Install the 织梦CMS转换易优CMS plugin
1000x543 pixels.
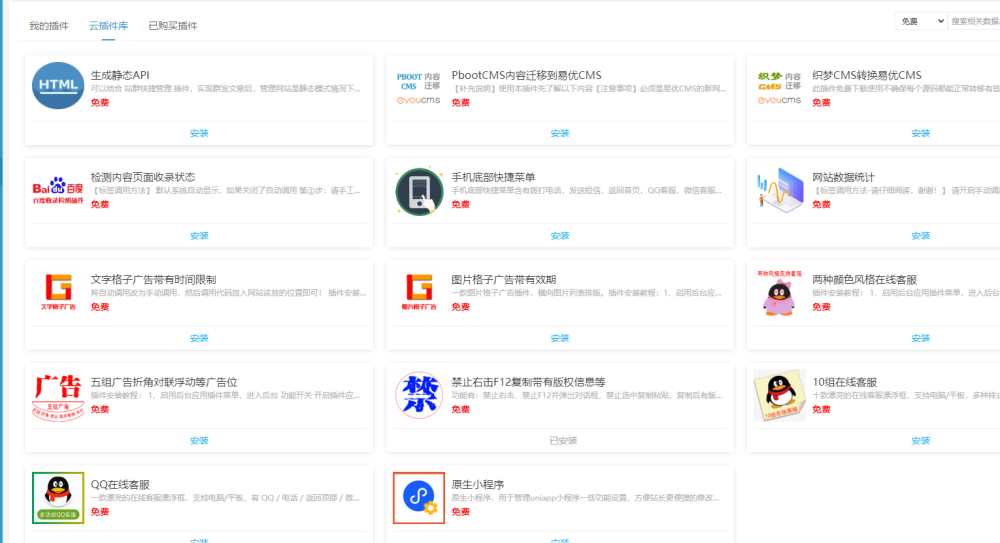click(921, 133)
